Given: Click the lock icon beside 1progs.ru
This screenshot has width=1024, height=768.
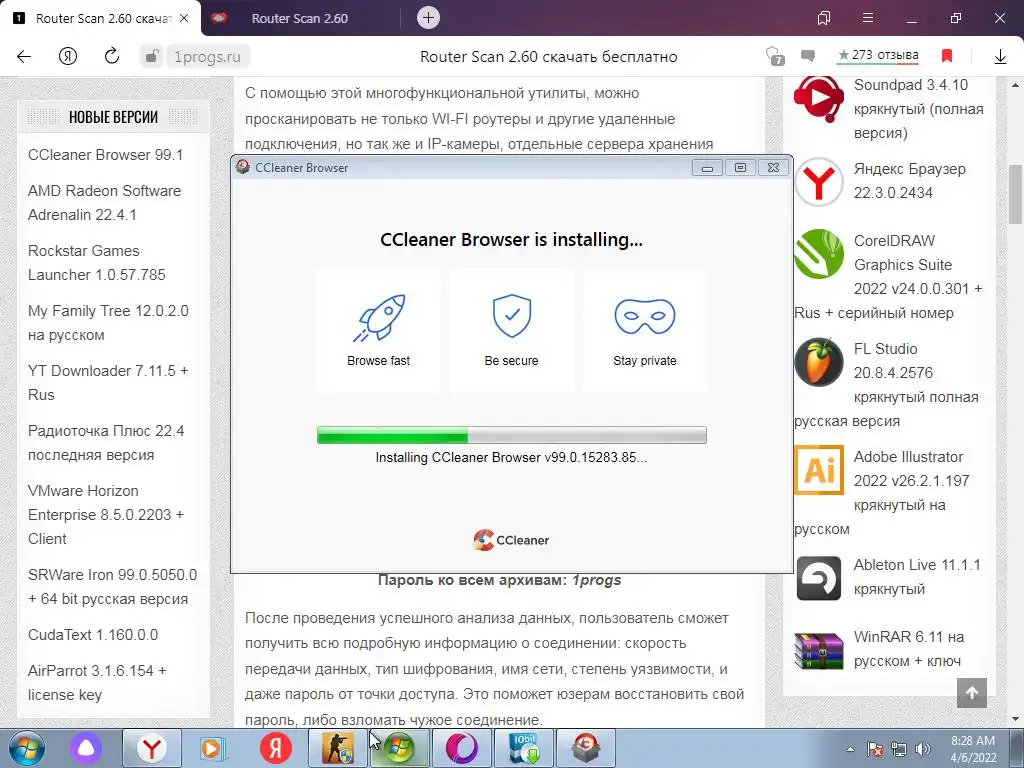Looking at the screenshot, I should pos(151,57).
